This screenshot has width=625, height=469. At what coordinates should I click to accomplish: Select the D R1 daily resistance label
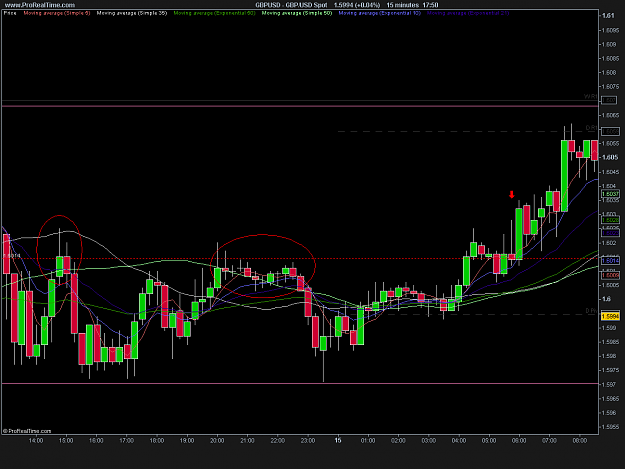[x=591, y=128]
